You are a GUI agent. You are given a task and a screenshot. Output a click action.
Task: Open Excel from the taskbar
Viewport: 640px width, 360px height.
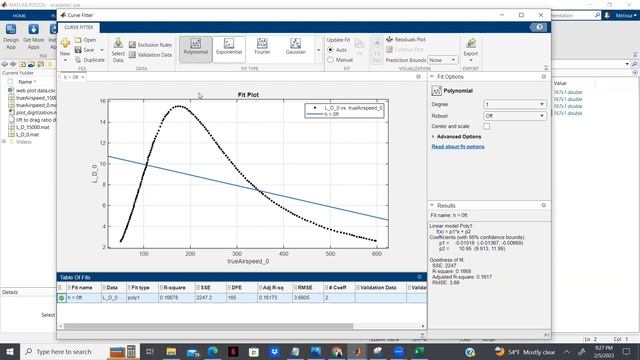point(419,351)
